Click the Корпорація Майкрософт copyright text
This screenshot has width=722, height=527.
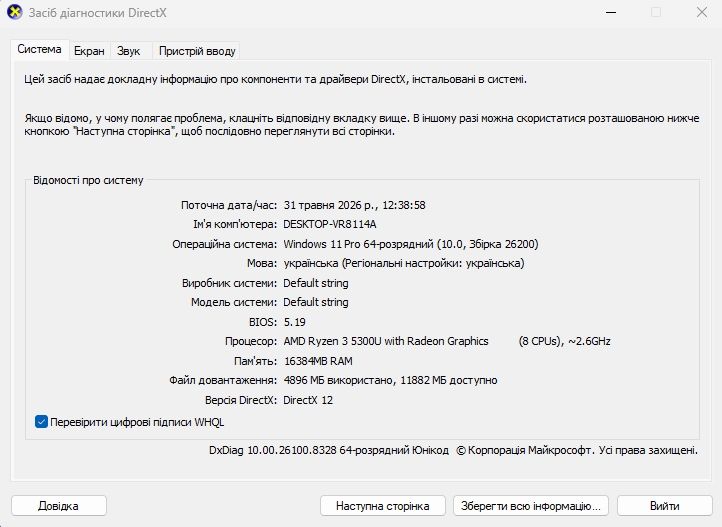pyautogui.click(x=577, y=450)
